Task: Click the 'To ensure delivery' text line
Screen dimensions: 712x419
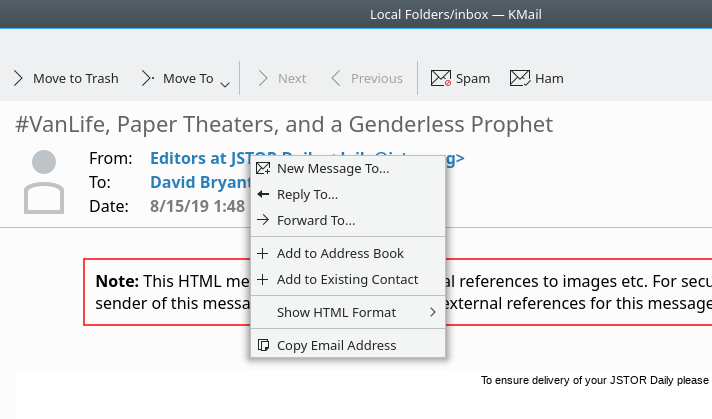Action: 595,380
